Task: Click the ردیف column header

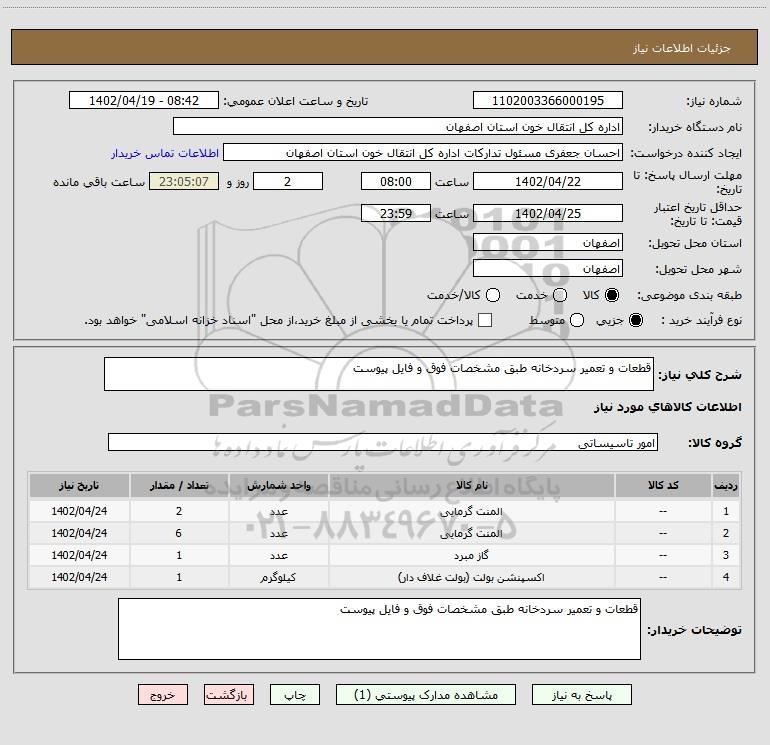Action: pyautogui.click(x=726, y=486)
